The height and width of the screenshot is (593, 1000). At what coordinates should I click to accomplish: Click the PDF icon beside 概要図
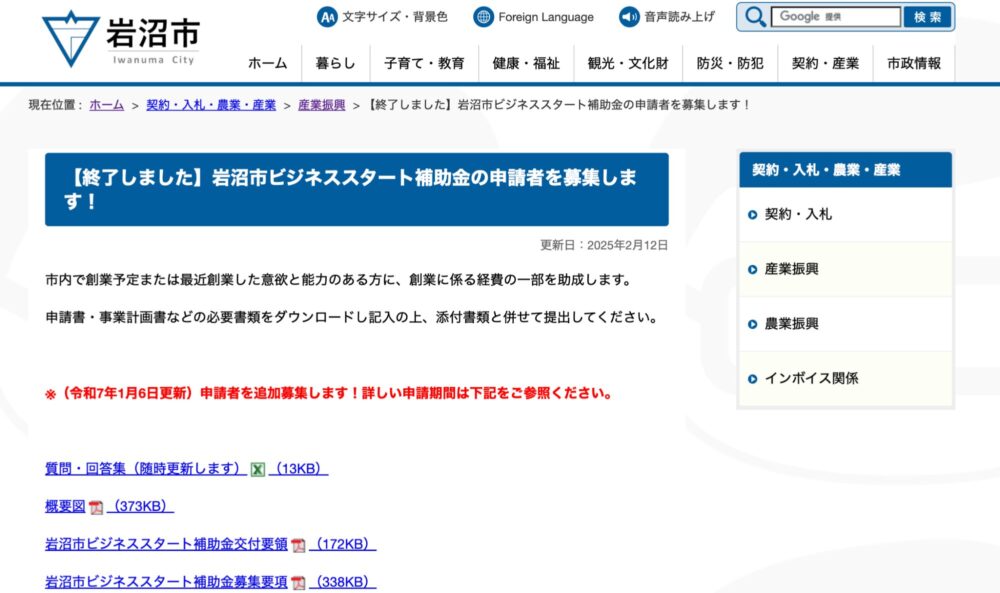click(x=96, y=508)
